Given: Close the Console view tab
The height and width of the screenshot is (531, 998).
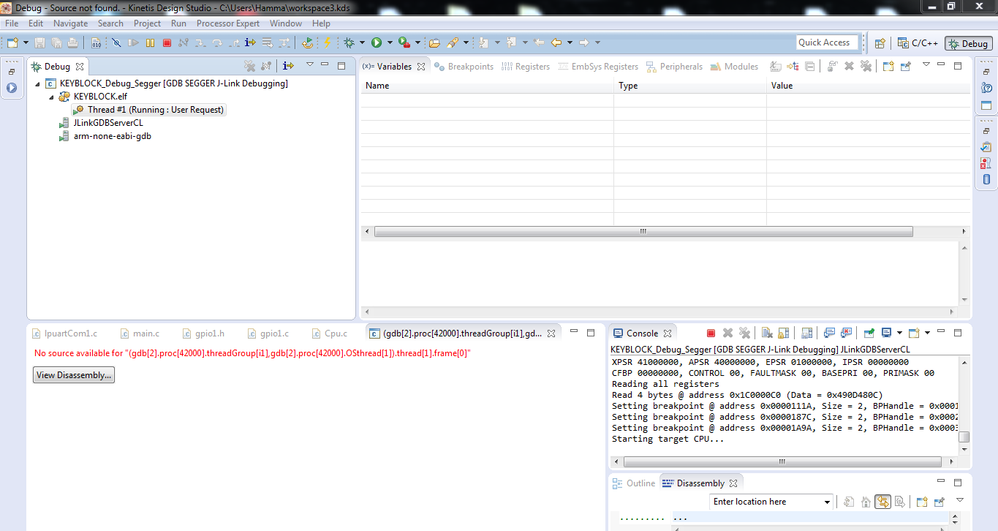Looking at the screenshot, I should tap(667, 333).
